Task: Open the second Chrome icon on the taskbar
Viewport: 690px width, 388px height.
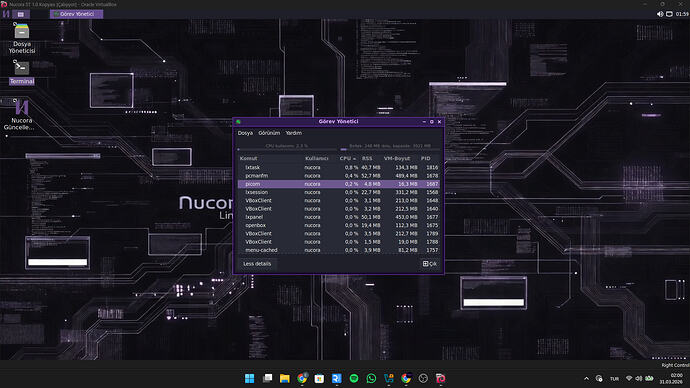Action: (x=406, y=378)
